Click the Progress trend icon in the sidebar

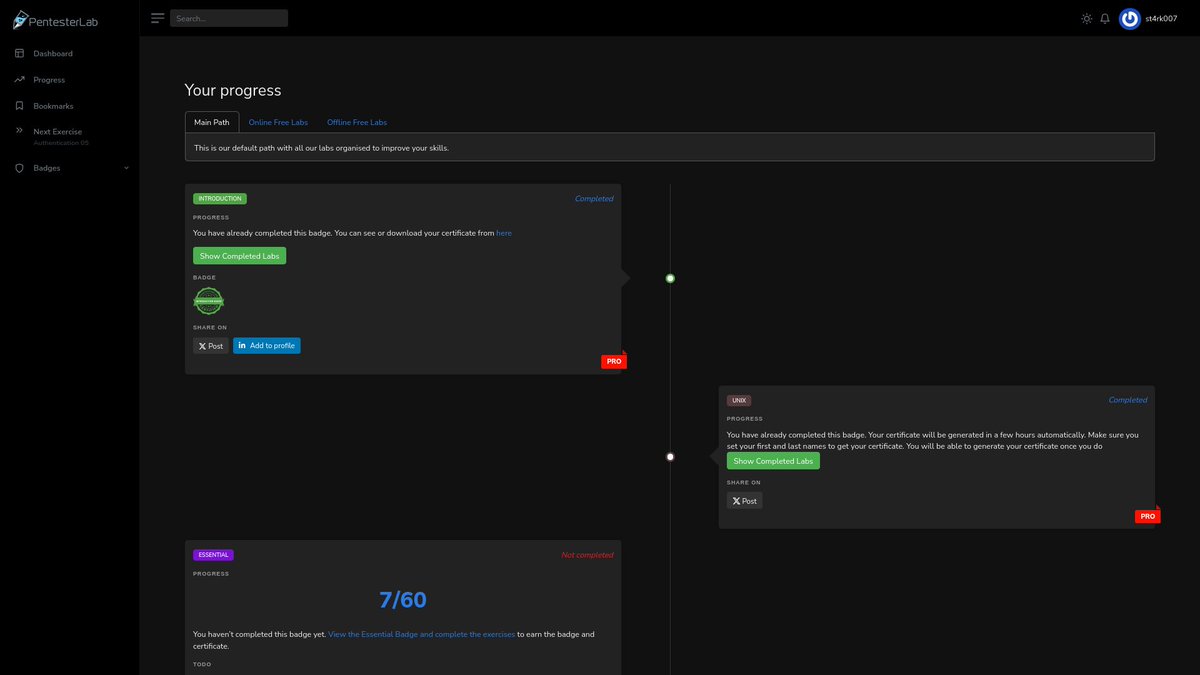click(x=19, y=79)
